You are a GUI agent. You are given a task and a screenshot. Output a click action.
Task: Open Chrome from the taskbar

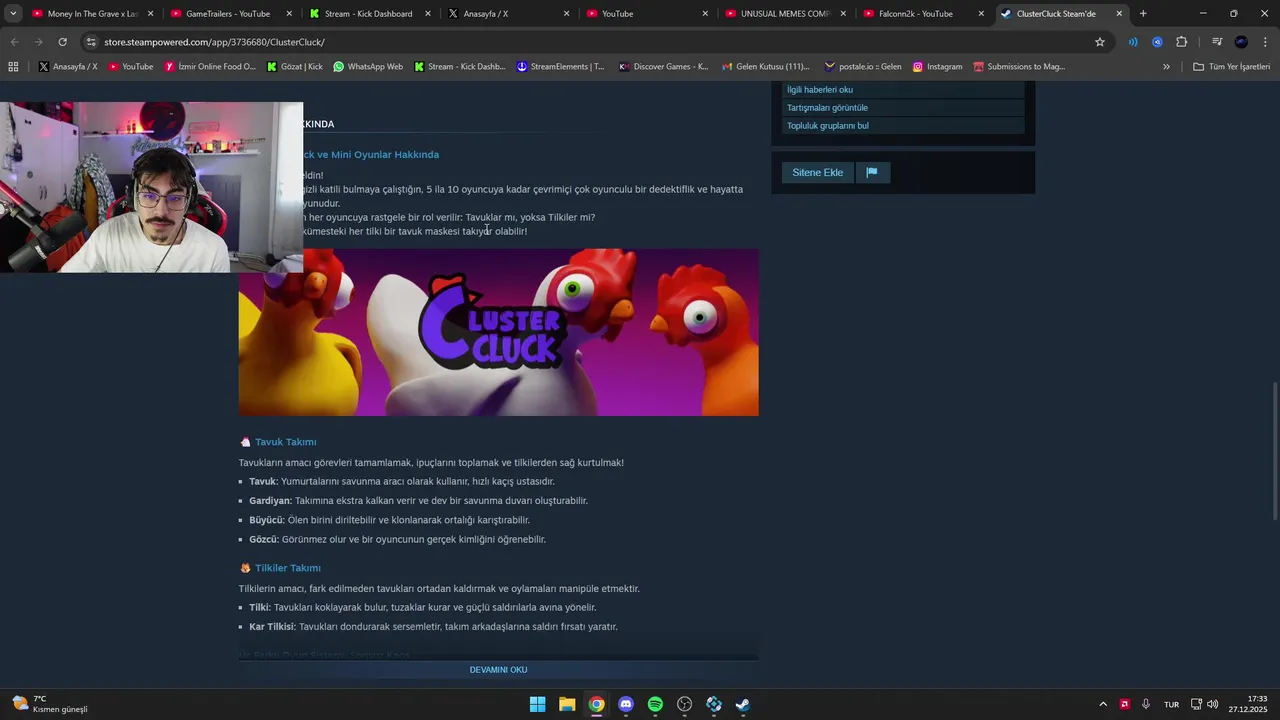coord(596,704)
